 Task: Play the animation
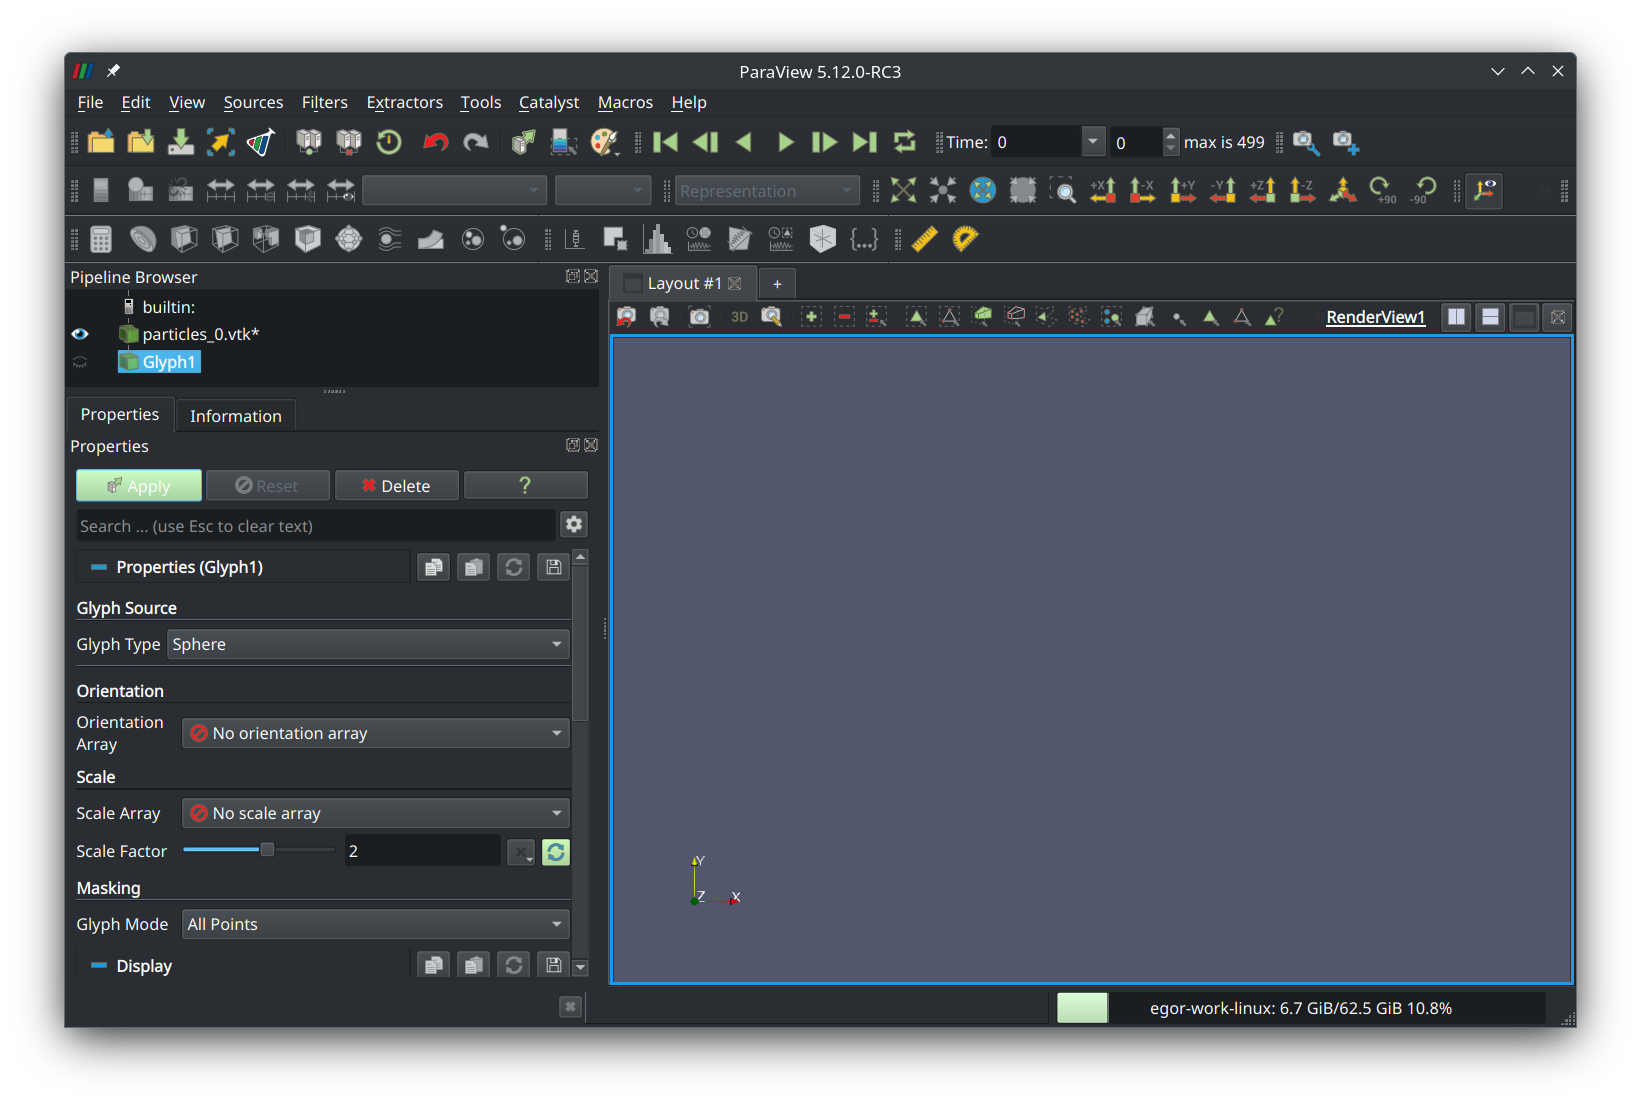pyautogui.click(x=785, y=142)
